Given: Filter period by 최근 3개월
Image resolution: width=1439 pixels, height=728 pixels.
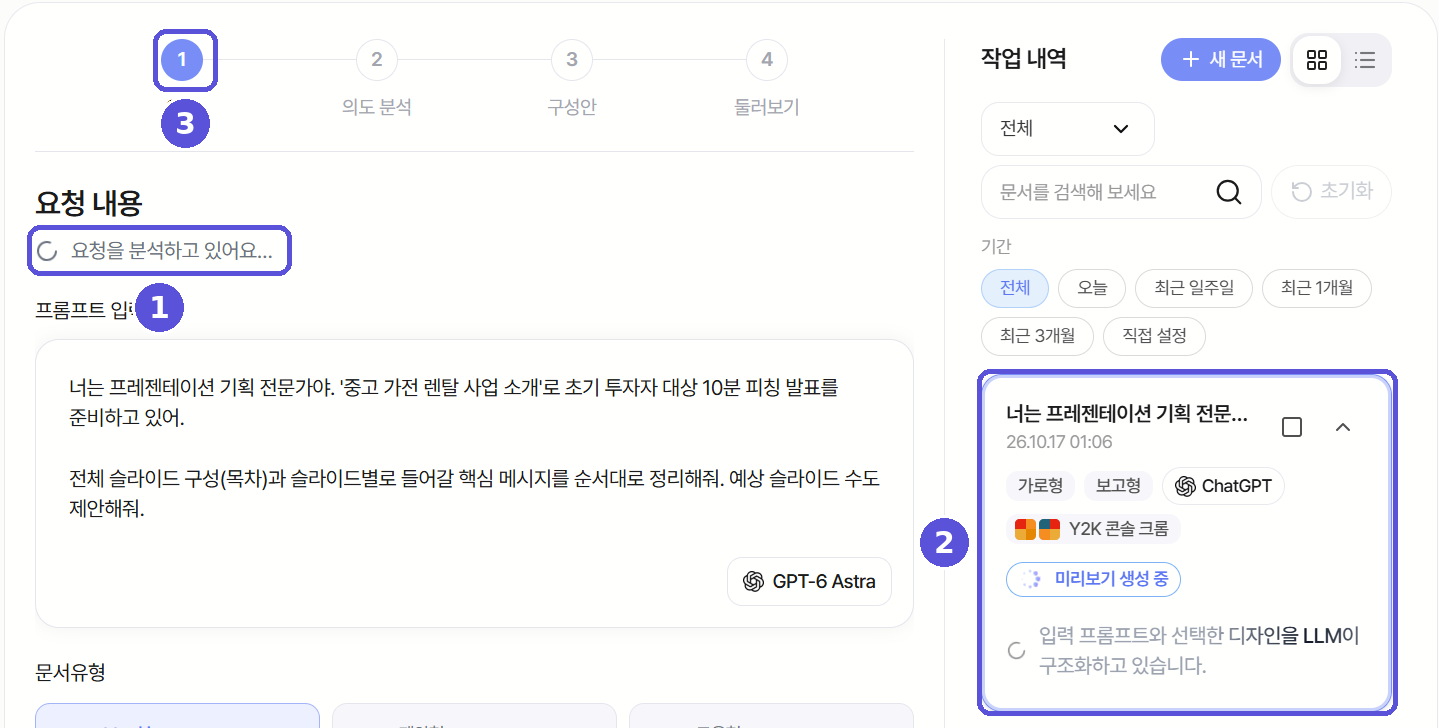Looking at the screenshot, I should coord(1037,336).
